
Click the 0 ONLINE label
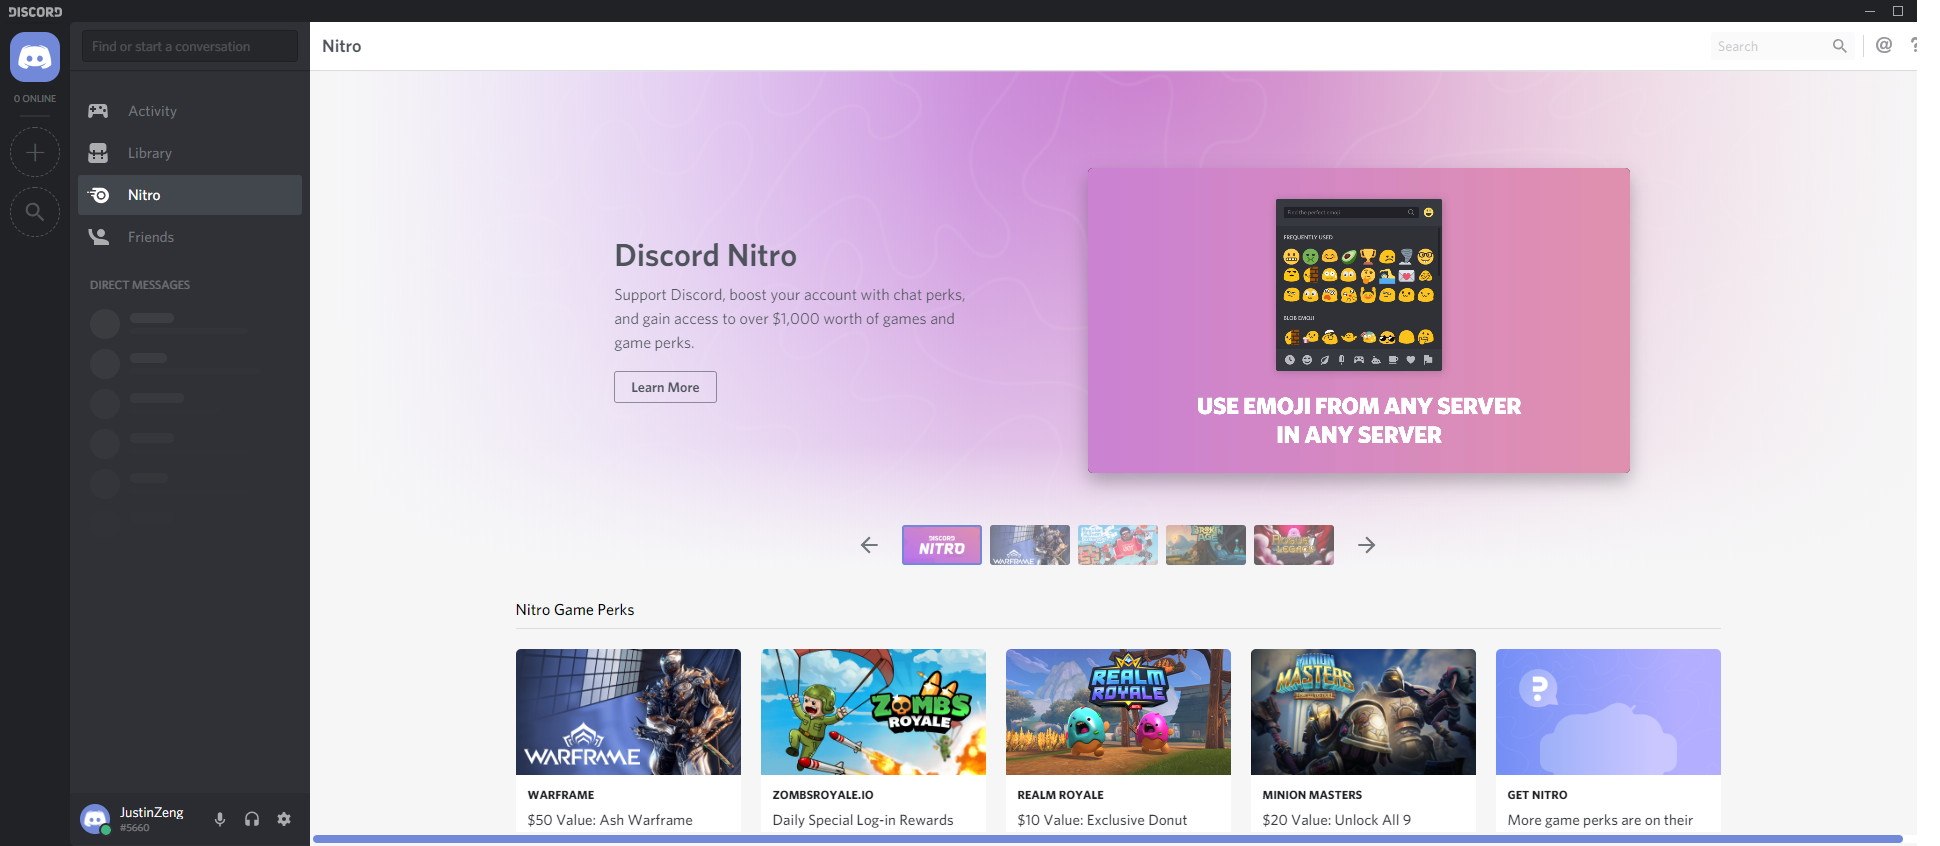35,98
